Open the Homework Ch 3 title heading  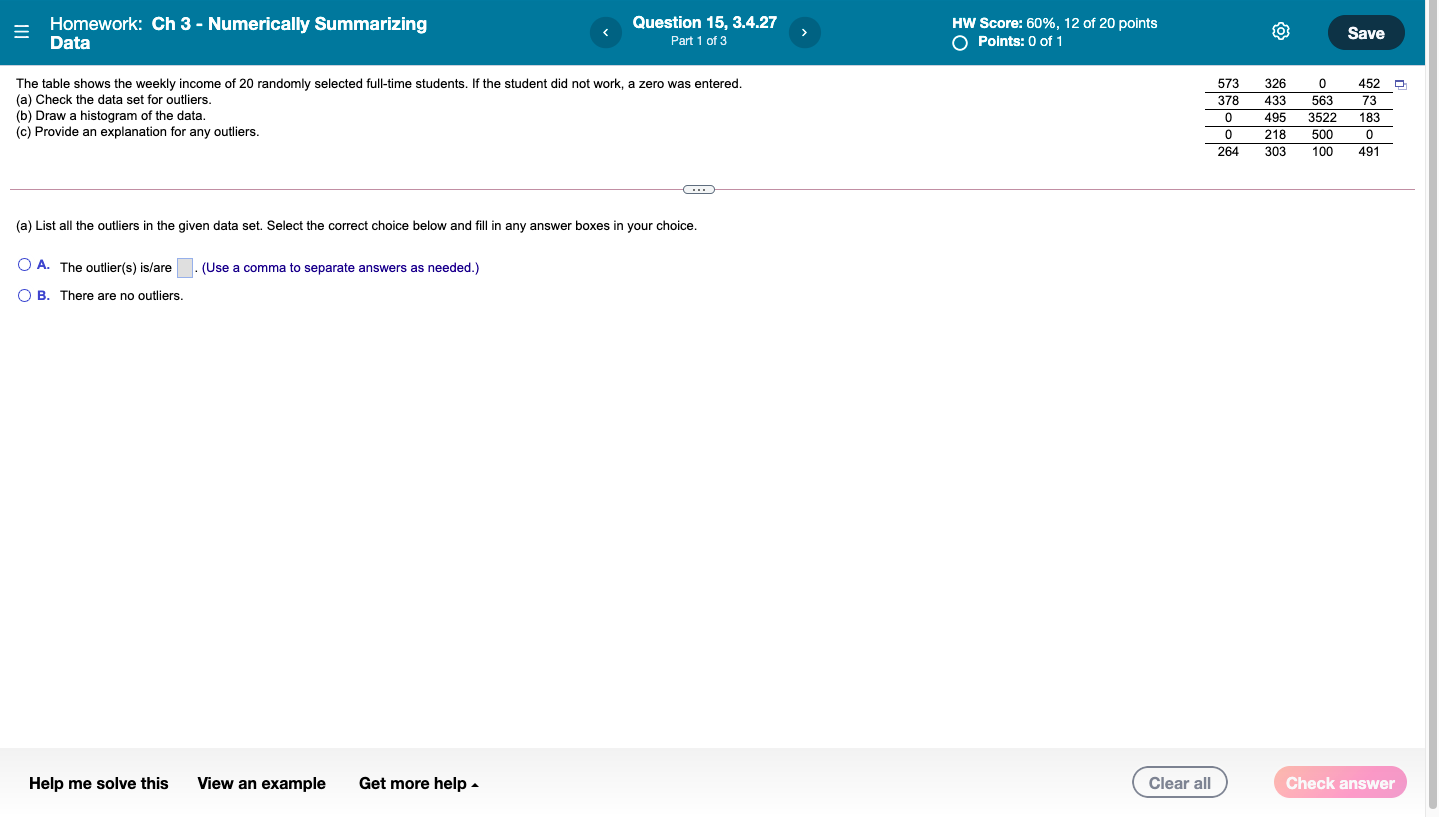coord(237,32)
